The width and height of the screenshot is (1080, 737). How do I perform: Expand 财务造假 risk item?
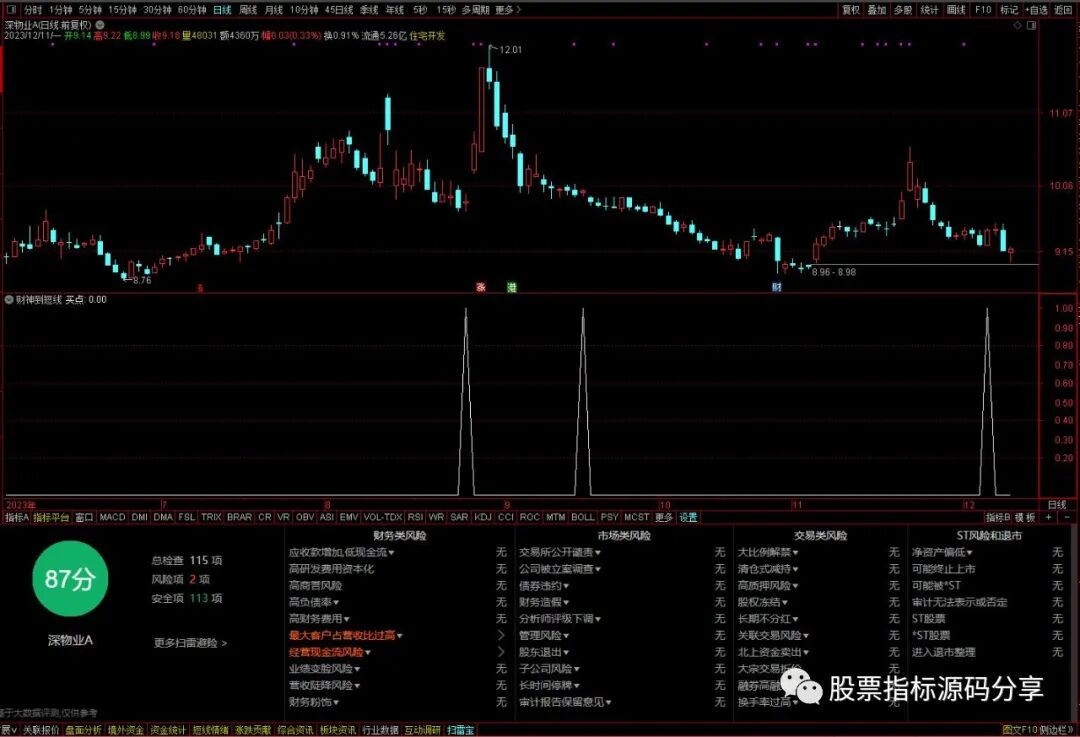tap(544, 602)
